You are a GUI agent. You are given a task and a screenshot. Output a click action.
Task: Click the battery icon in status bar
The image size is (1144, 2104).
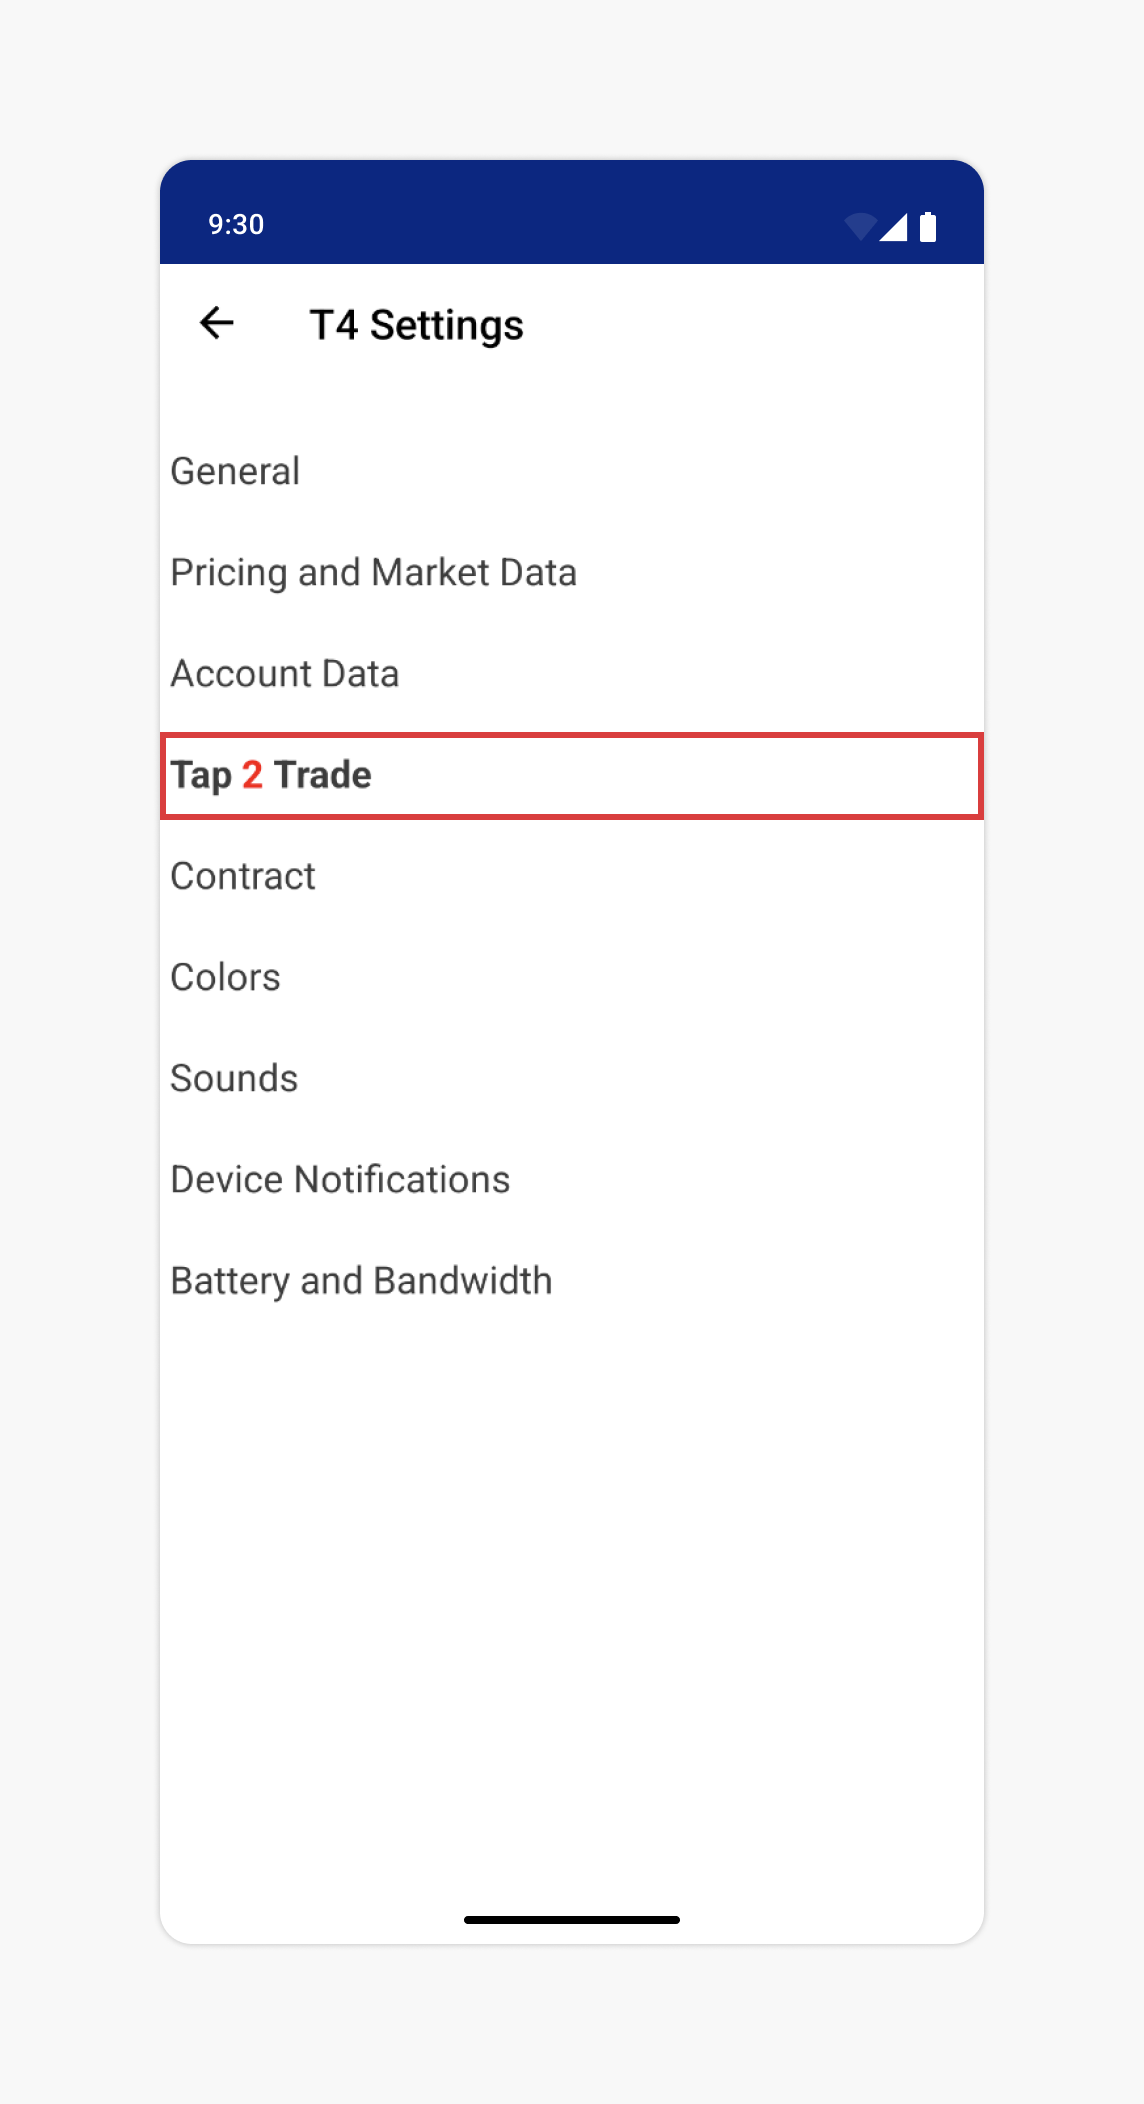pyautogui.click(x=928, y=227)
